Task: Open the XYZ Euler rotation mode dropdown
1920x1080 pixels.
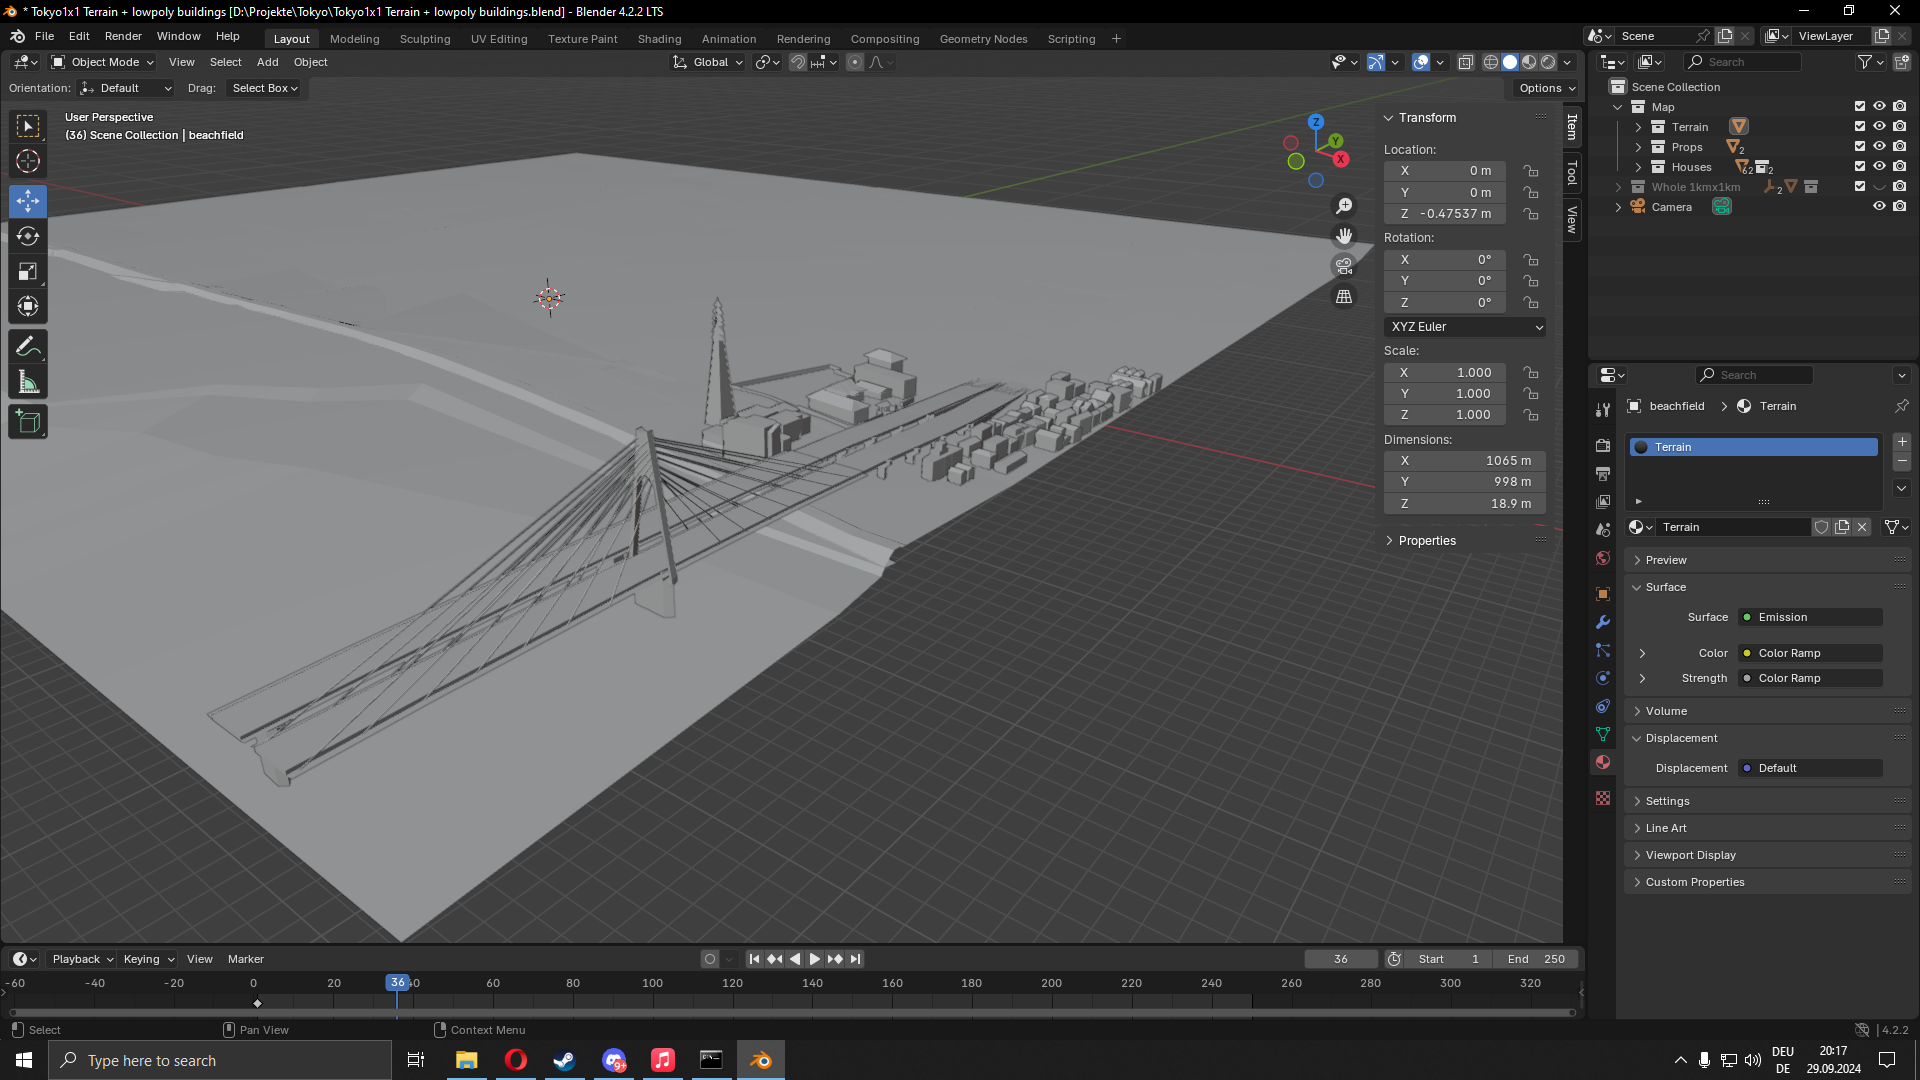Action: click(1465, 327)
